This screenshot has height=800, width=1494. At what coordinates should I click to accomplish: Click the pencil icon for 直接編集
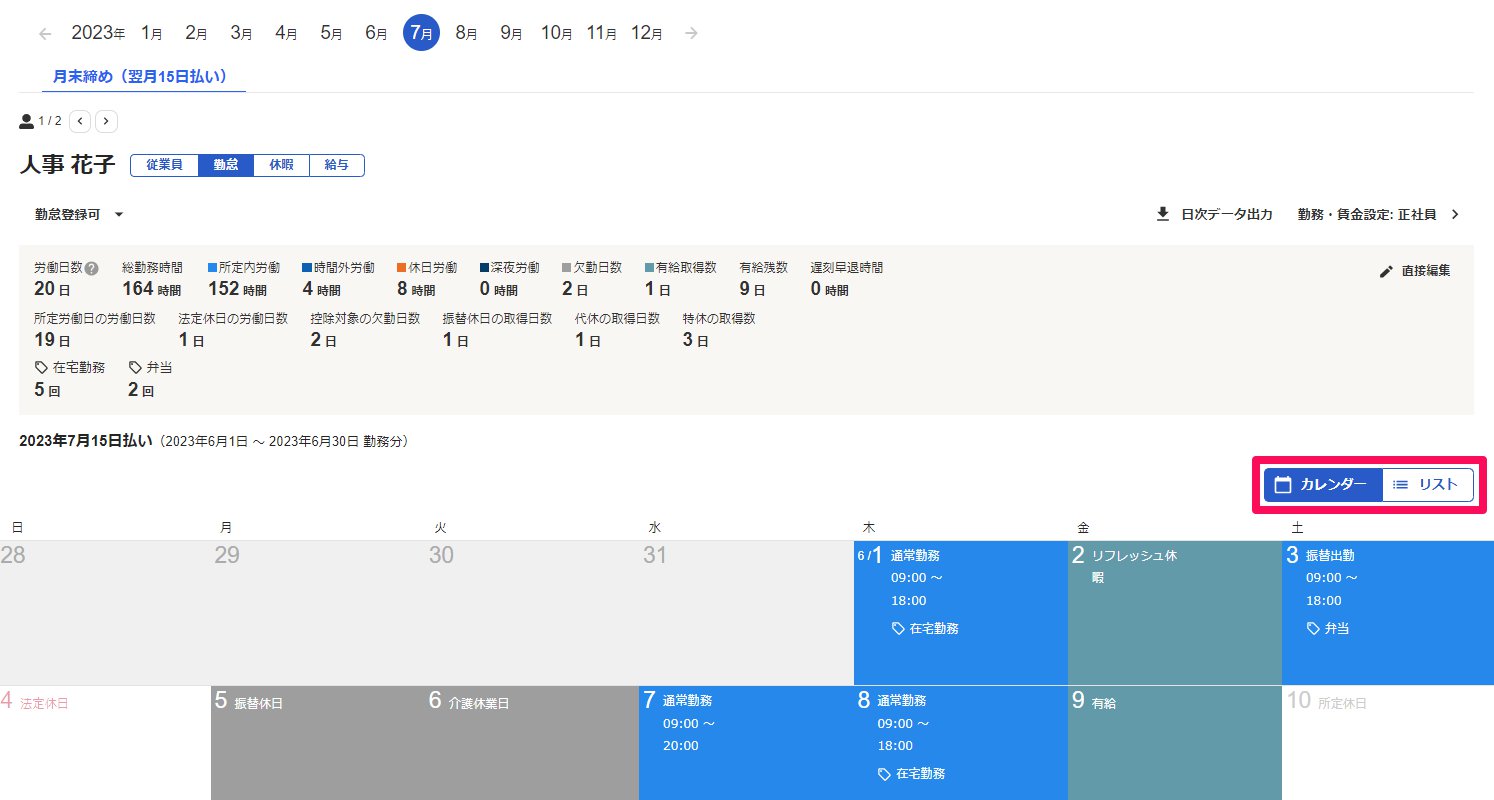point(1386,271)
